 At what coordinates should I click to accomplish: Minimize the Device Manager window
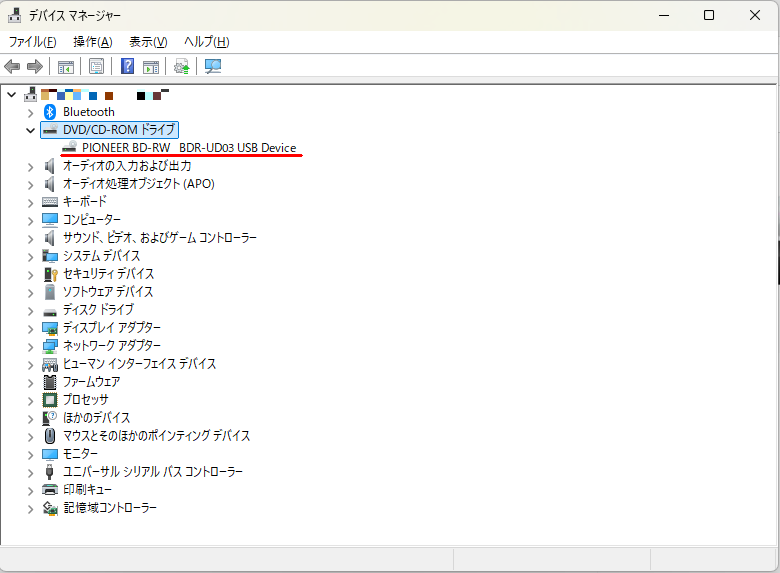[x=664, y=15]
